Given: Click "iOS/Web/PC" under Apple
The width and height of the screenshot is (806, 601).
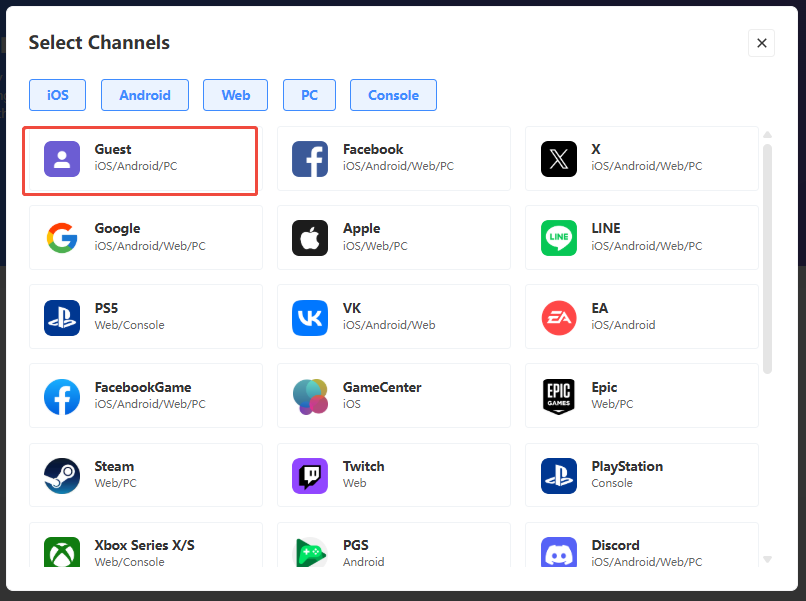Looking at the screenshot, I should coord(375,246).
